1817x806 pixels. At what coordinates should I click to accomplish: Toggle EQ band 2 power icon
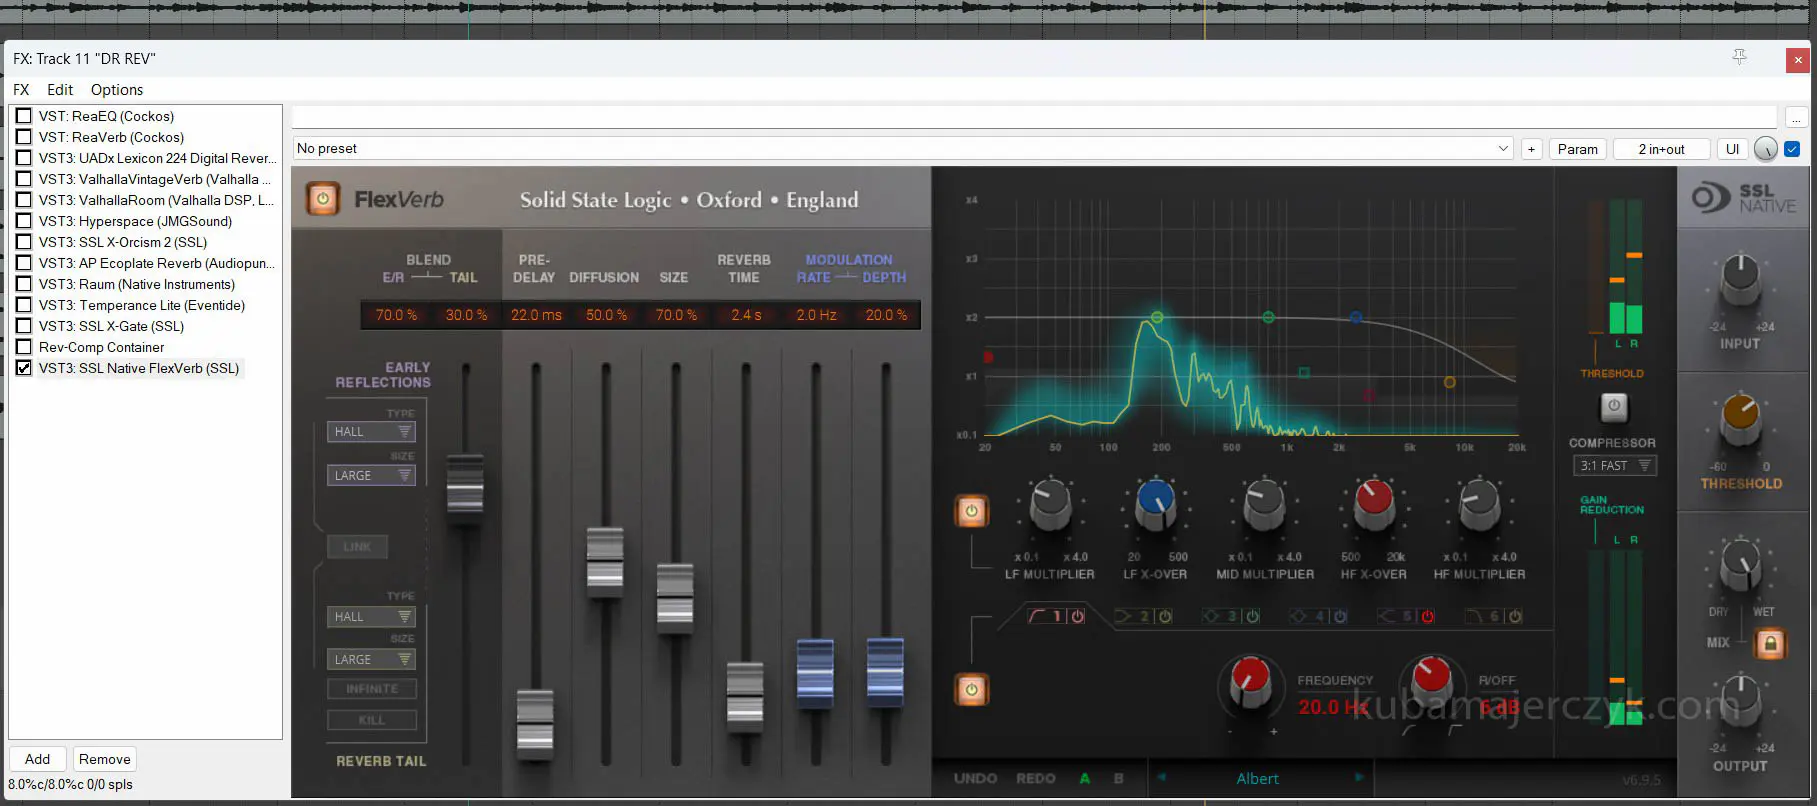[x=1165, y=617]
